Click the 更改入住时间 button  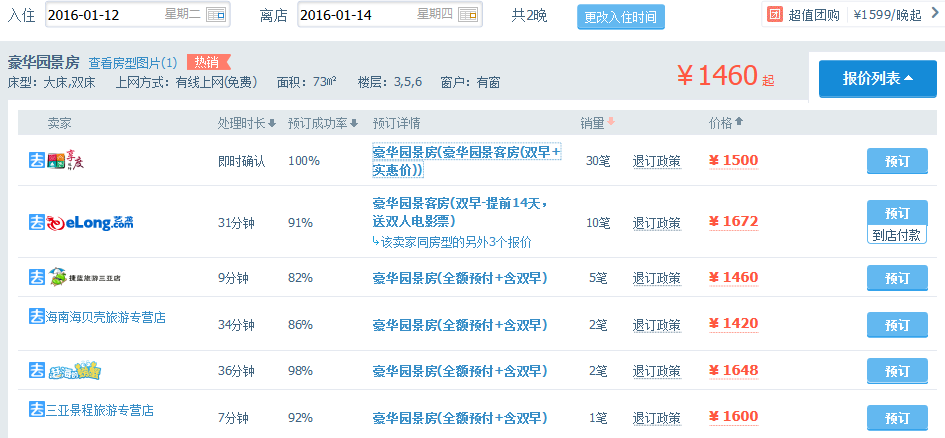click(620, 17)
